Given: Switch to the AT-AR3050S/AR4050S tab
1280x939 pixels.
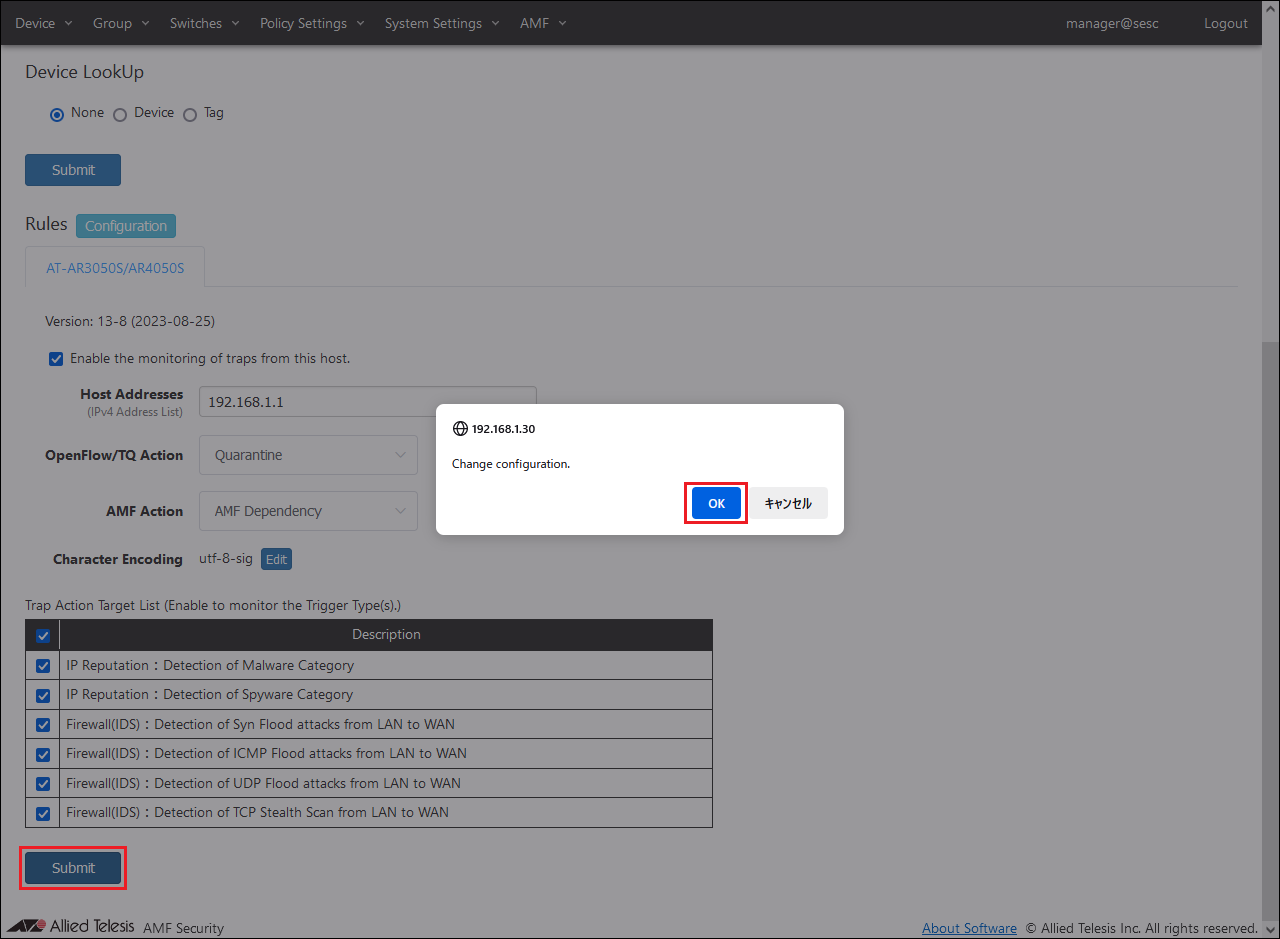Looking at the screenshot, I should pyautogui.click(x=115, y=268).
